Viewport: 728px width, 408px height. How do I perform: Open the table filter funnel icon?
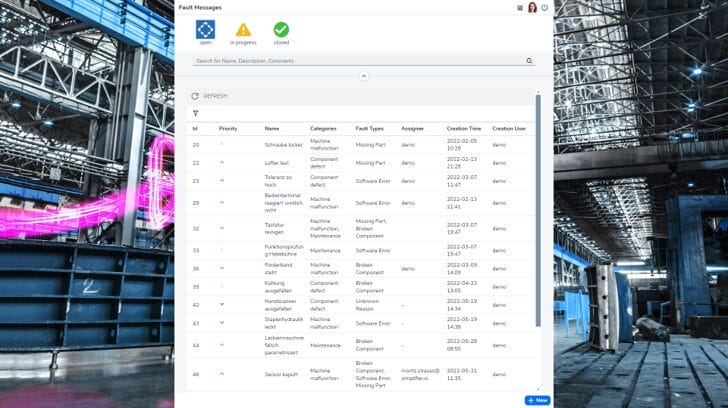(x=195, y=113)
